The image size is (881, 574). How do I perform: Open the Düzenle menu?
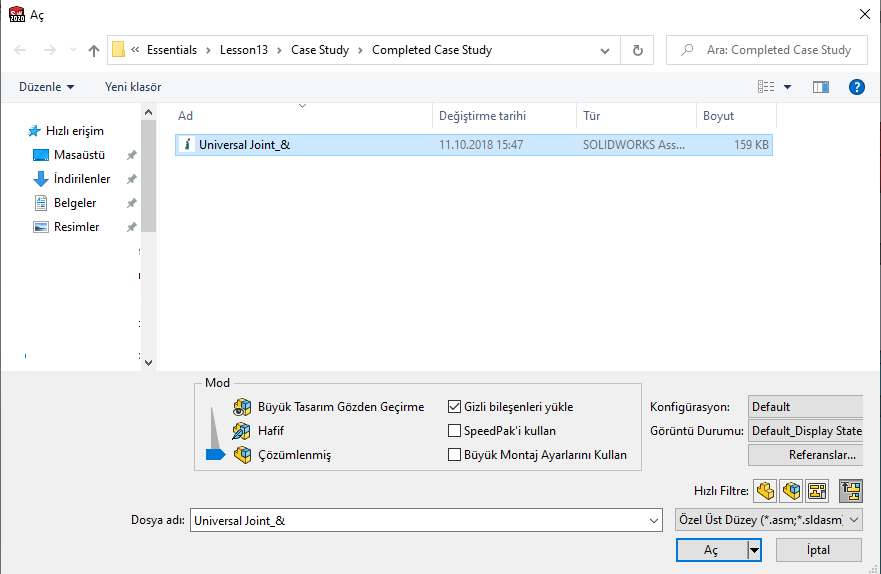(x=46, y=87)
